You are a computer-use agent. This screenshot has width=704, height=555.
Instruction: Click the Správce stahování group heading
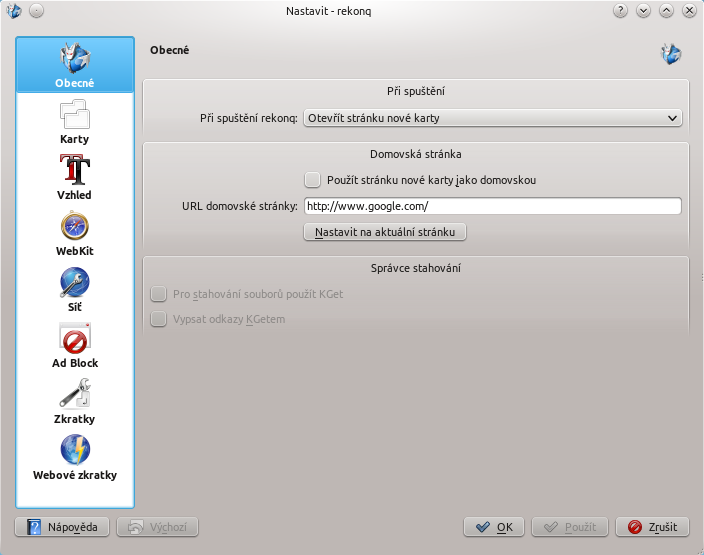(x=416, y=268)
